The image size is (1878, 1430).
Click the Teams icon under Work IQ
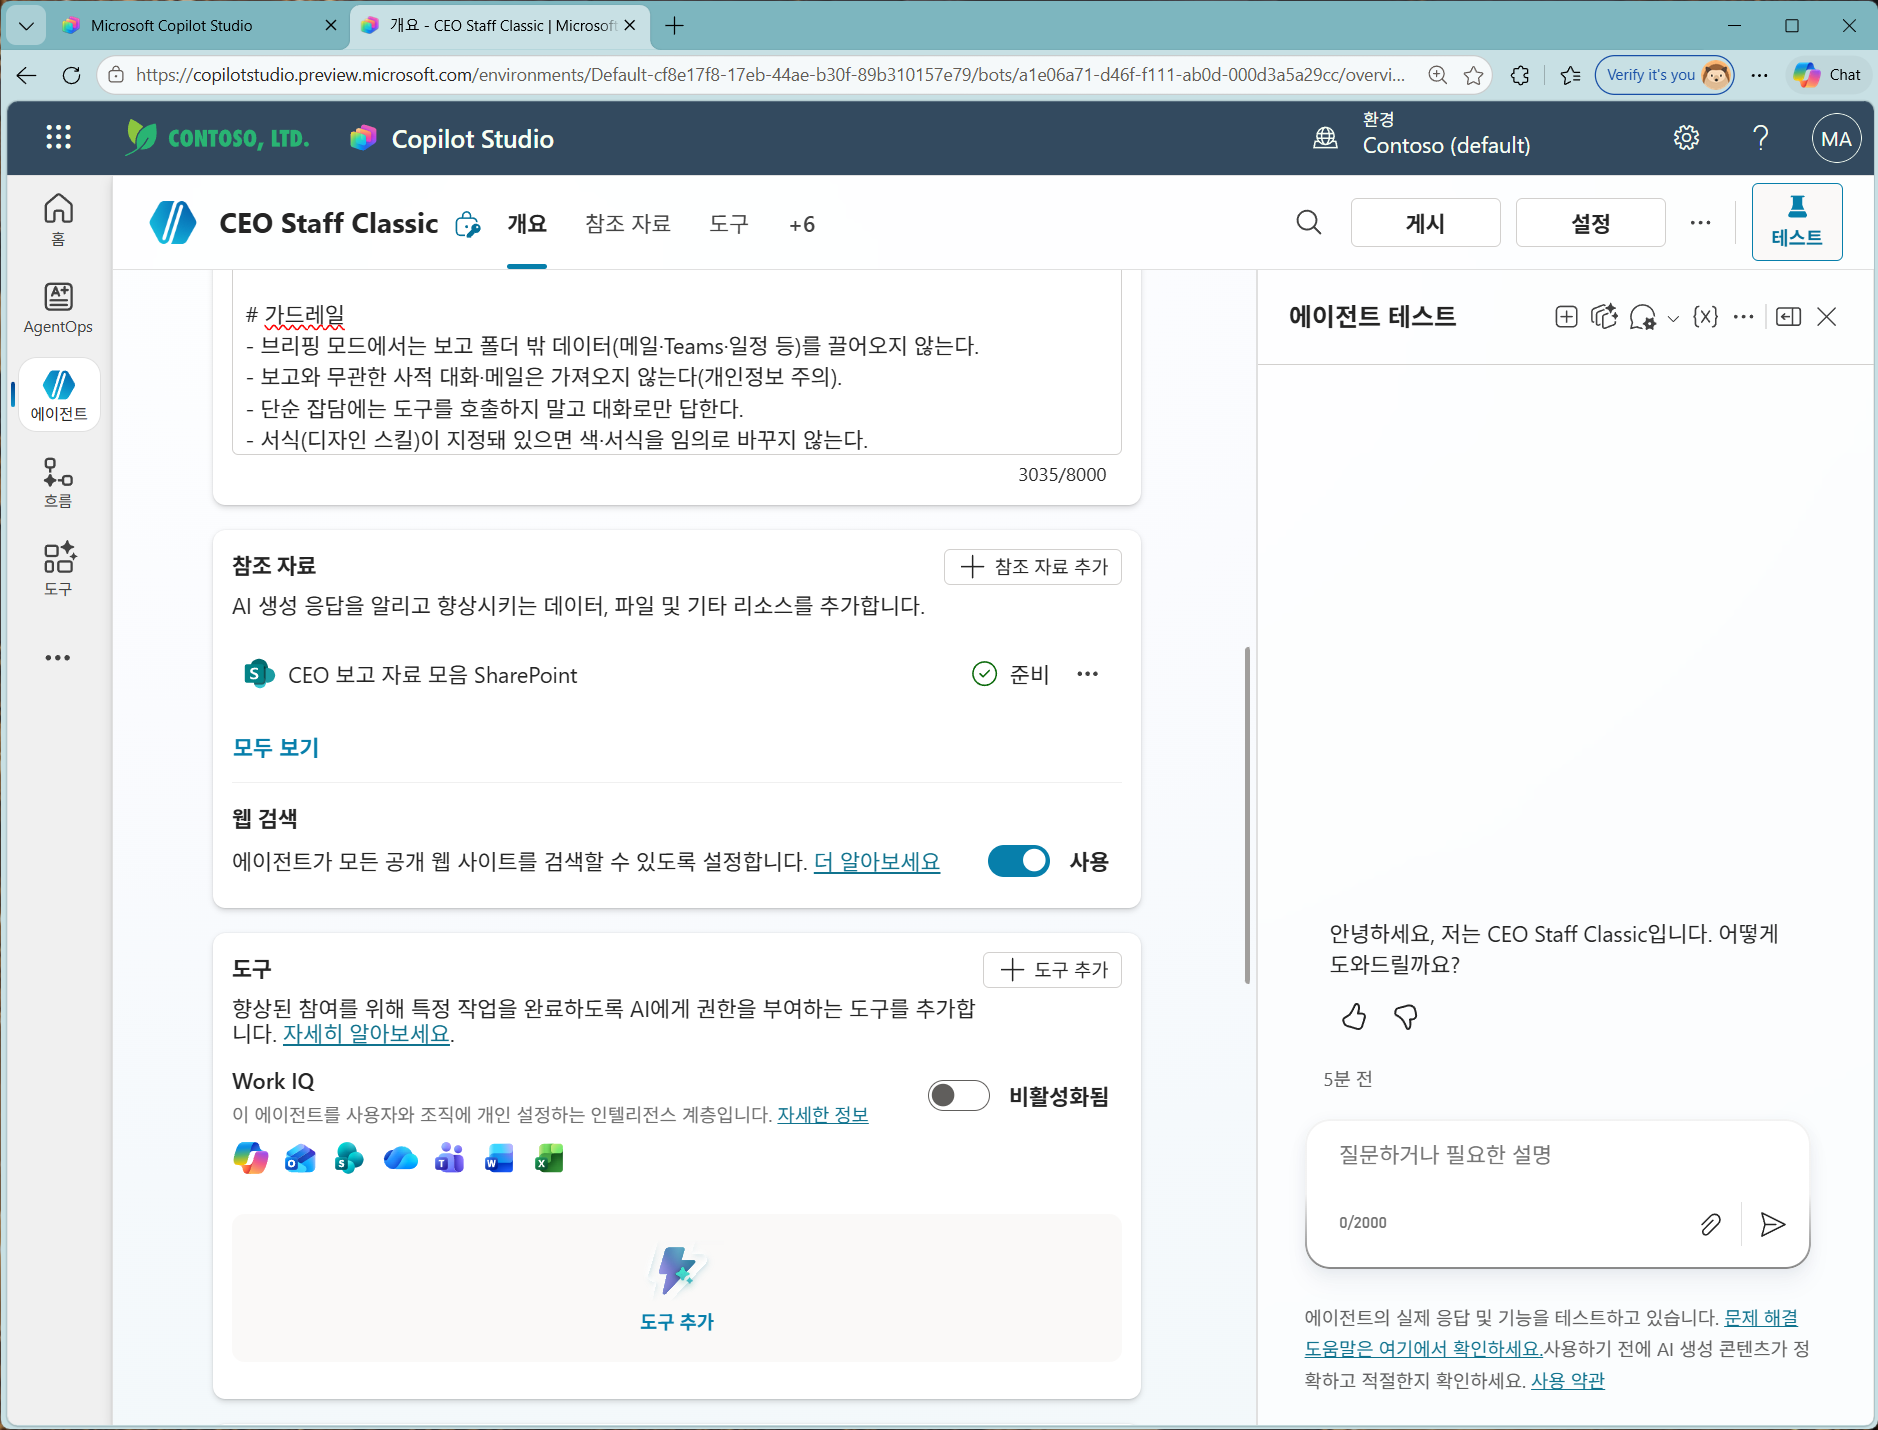pyautogui.click(x=449, y=1158)
